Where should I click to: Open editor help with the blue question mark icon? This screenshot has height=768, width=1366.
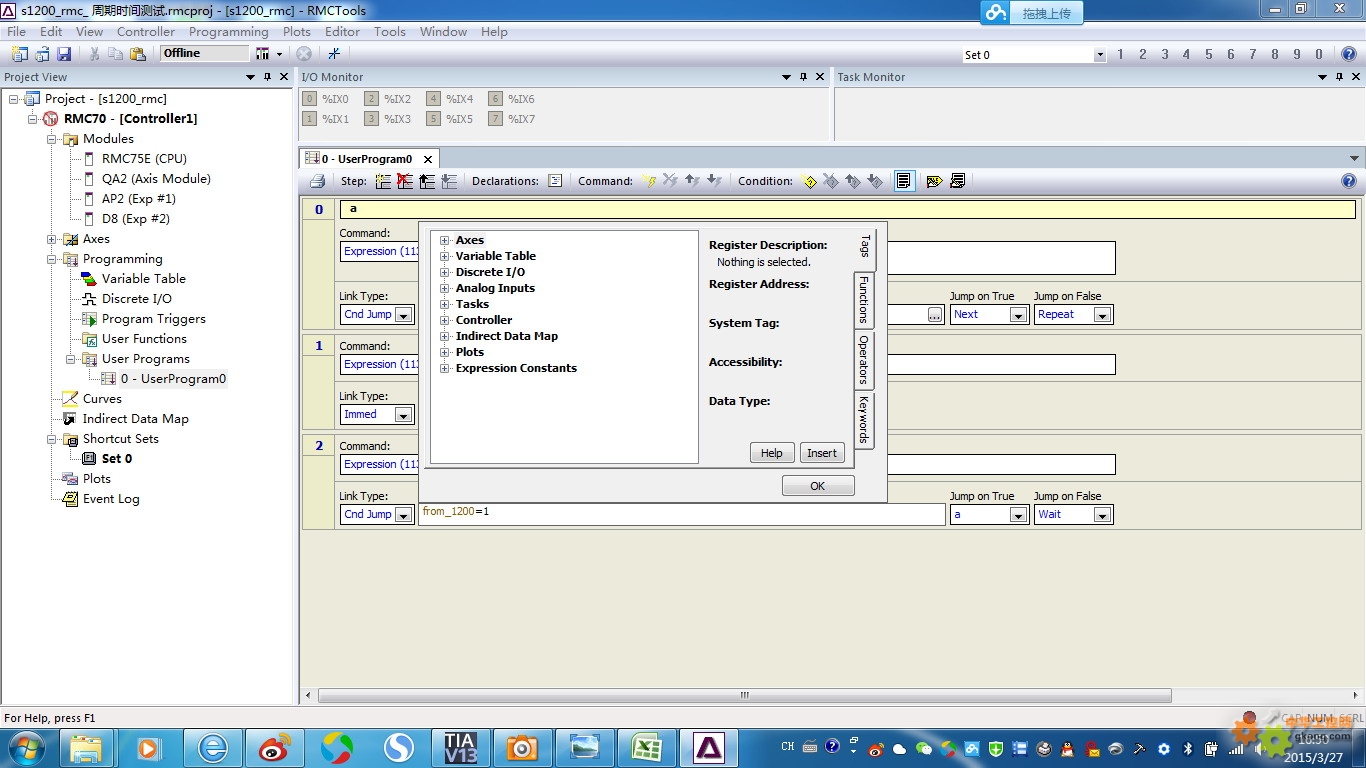(1348, 181)
